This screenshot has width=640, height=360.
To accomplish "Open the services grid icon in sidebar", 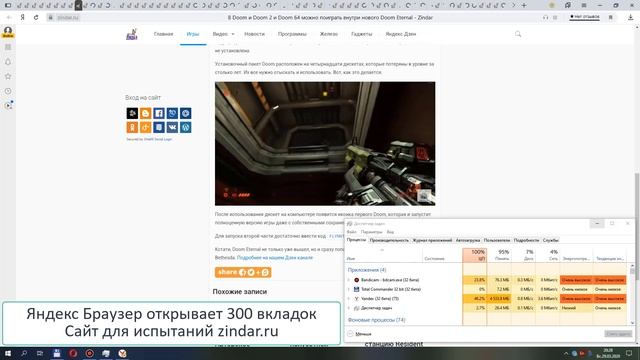I will point(8,47).
